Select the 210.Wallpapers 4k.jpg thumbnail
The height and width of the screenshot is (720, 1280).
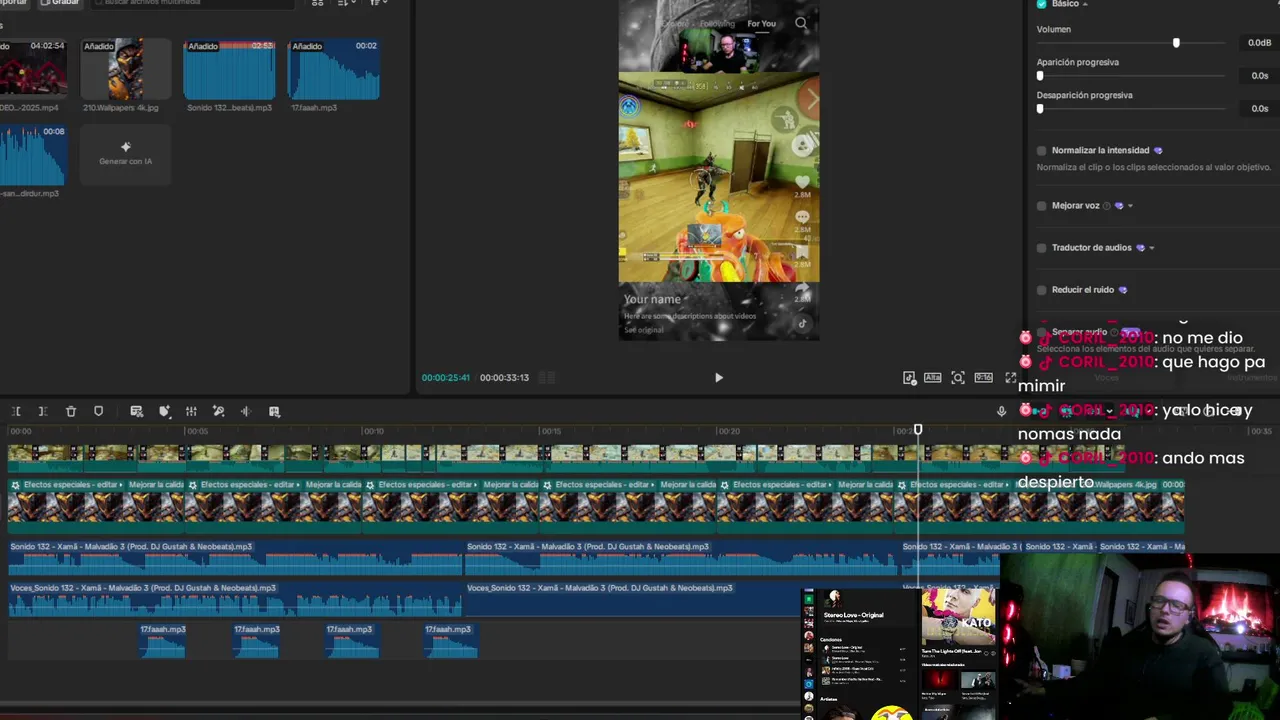coord(126,69)
